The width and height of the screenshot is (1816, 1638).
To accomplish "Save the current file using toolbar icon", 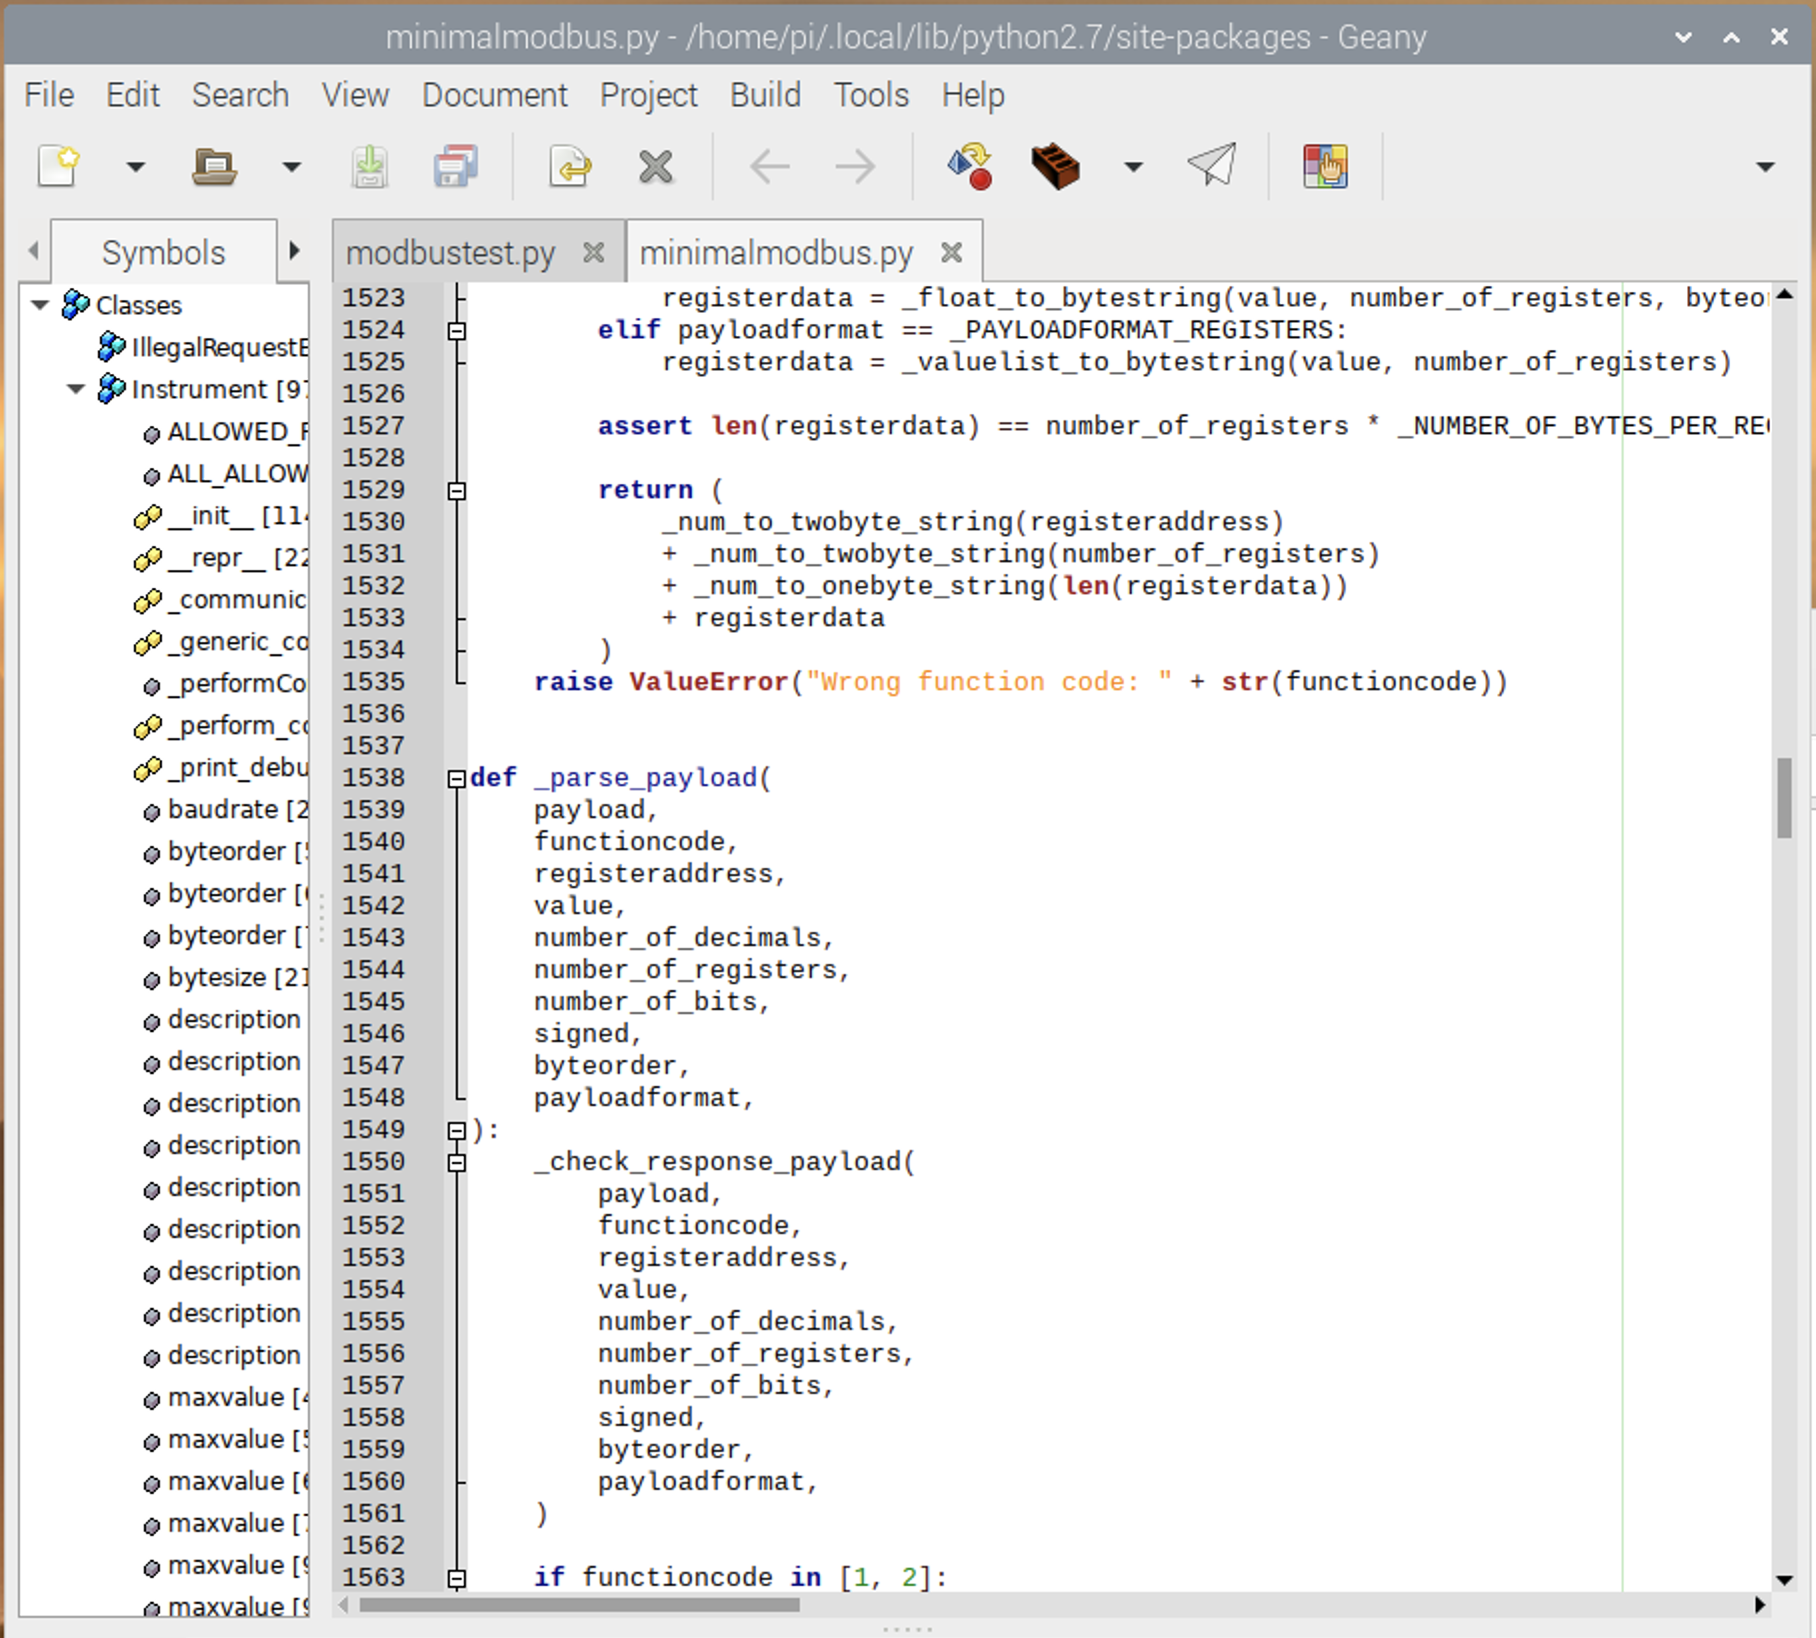I will [370, 166].
